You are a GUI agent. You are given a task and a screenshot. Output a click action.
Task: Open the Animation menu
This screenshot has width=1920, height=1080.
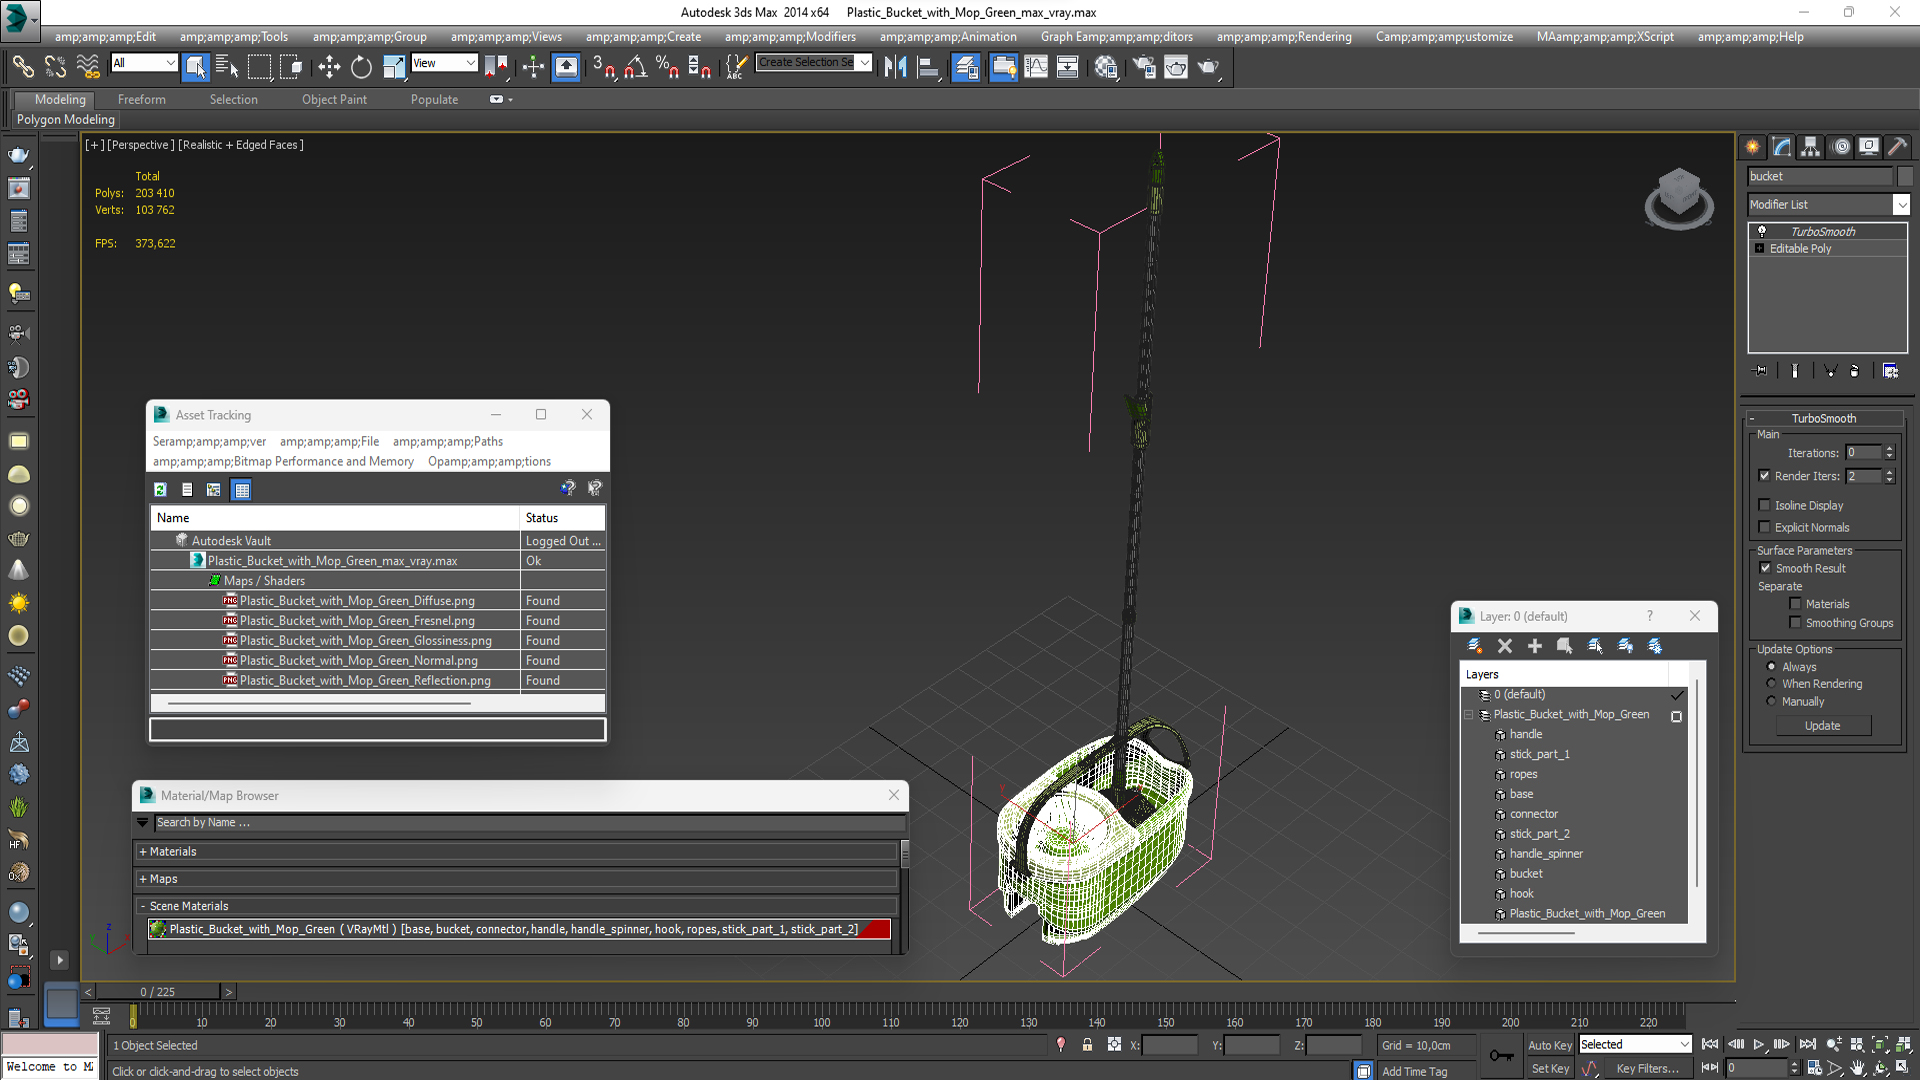[948, 37]
